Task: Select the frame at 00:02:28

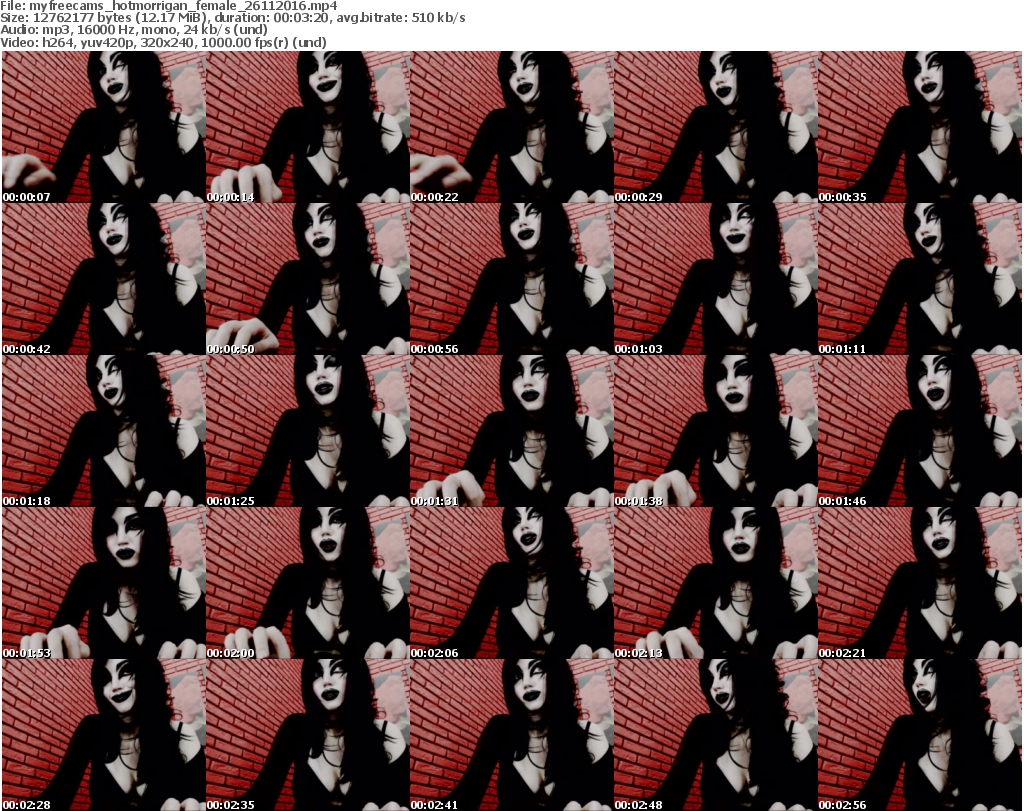Action: coord(103,735)
